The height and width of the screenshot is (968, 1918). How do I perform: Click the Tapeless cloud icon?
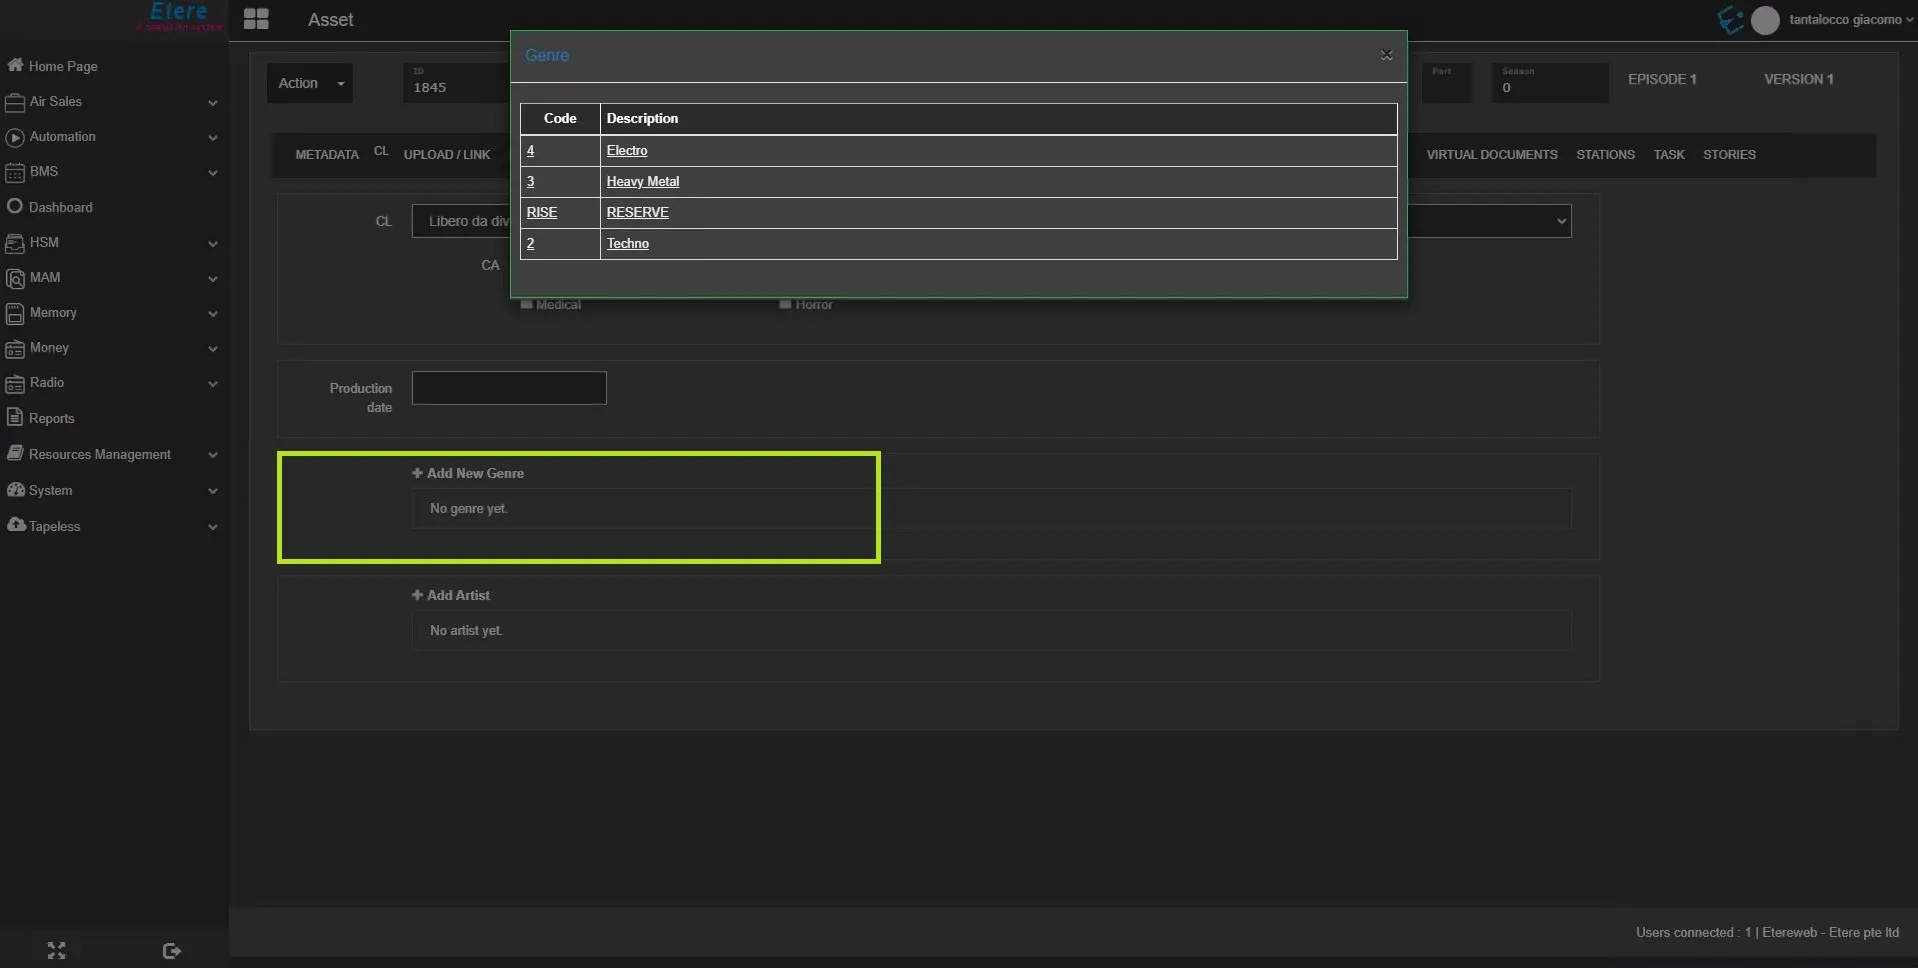point(16,525)
